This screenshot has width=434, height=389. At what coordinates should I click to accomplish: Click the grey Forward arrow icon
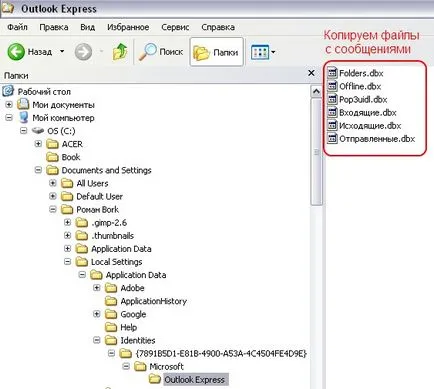pos(83,52)
